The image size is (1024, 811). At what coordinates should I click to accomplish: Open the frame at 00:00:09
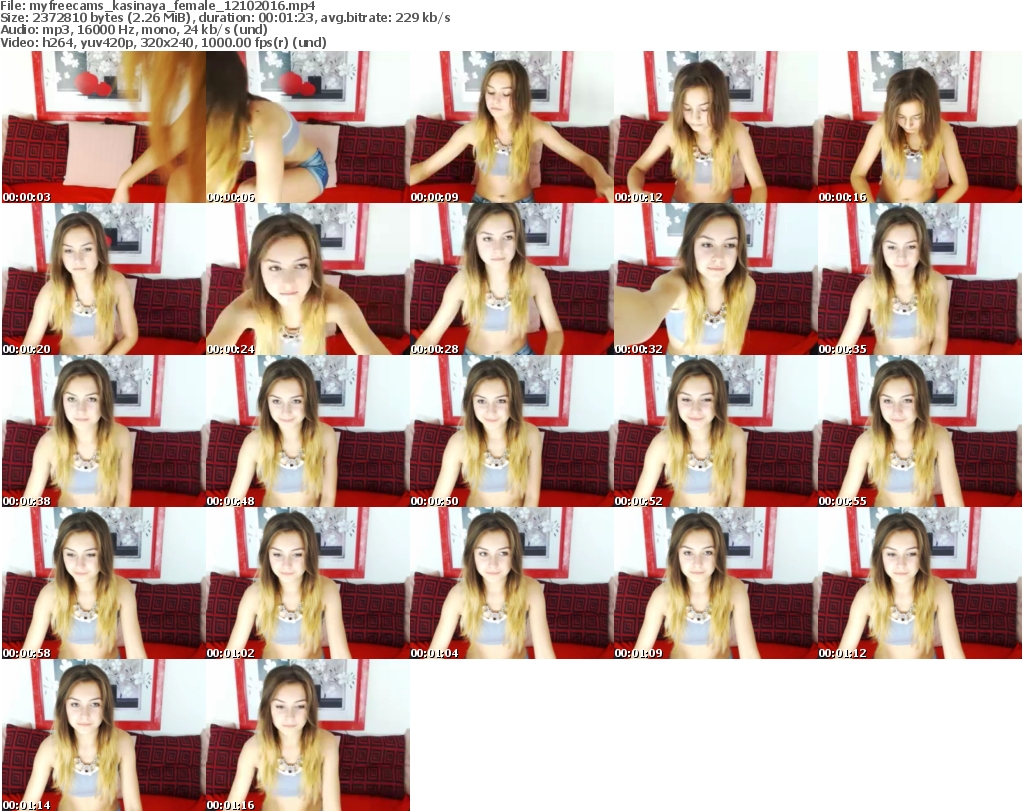coord(511,127)
